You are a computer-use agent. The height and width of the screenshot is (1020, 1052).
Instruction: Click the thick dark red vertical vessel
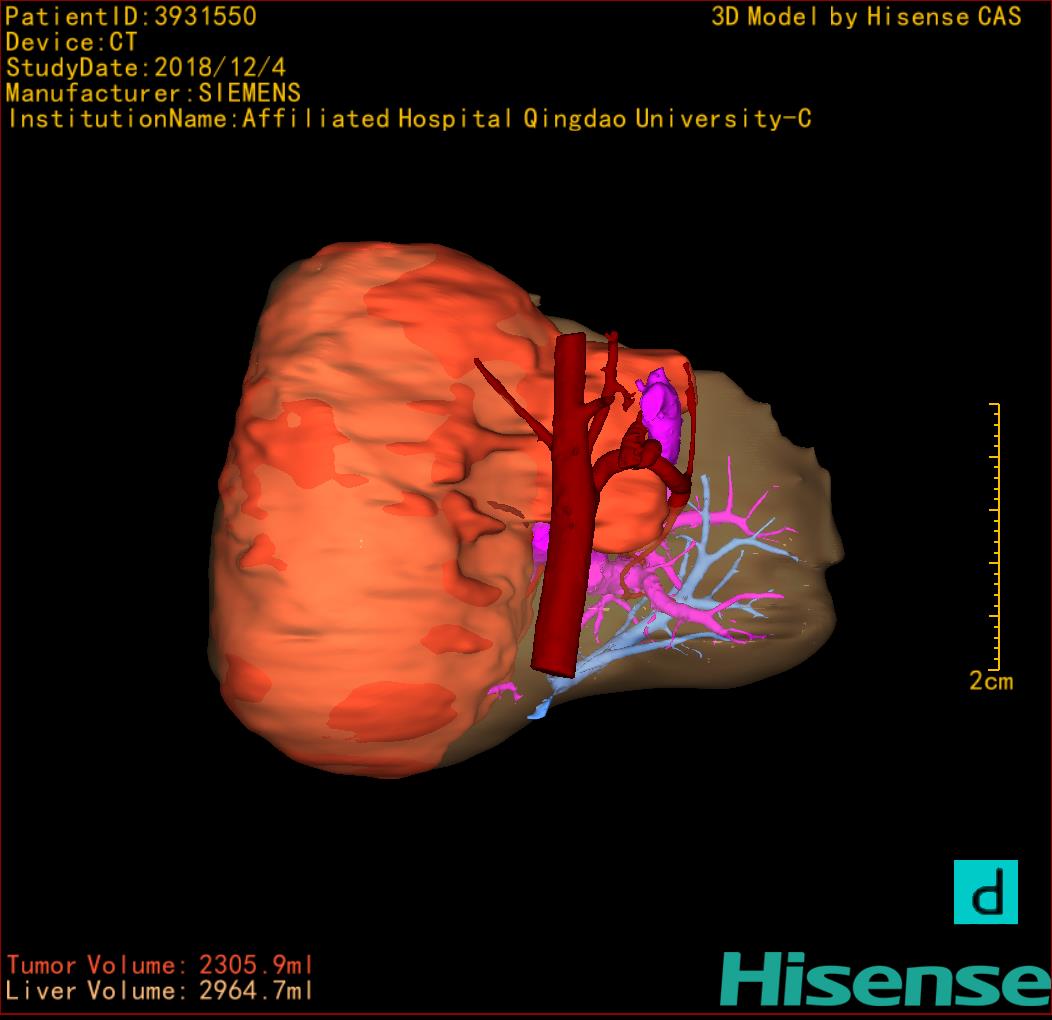point(563,520)
